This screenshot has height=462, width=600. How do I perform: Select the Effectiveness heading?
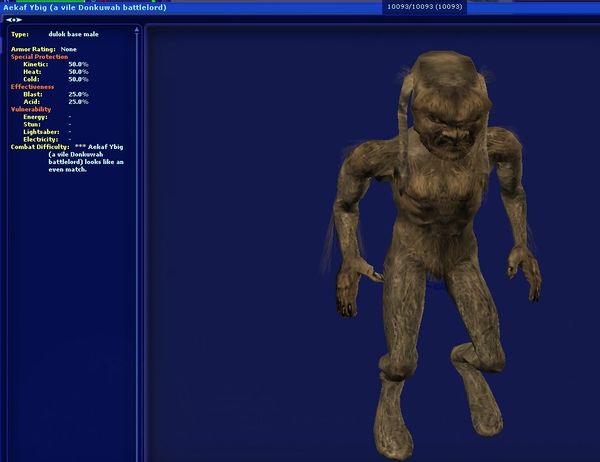[32, 86]
